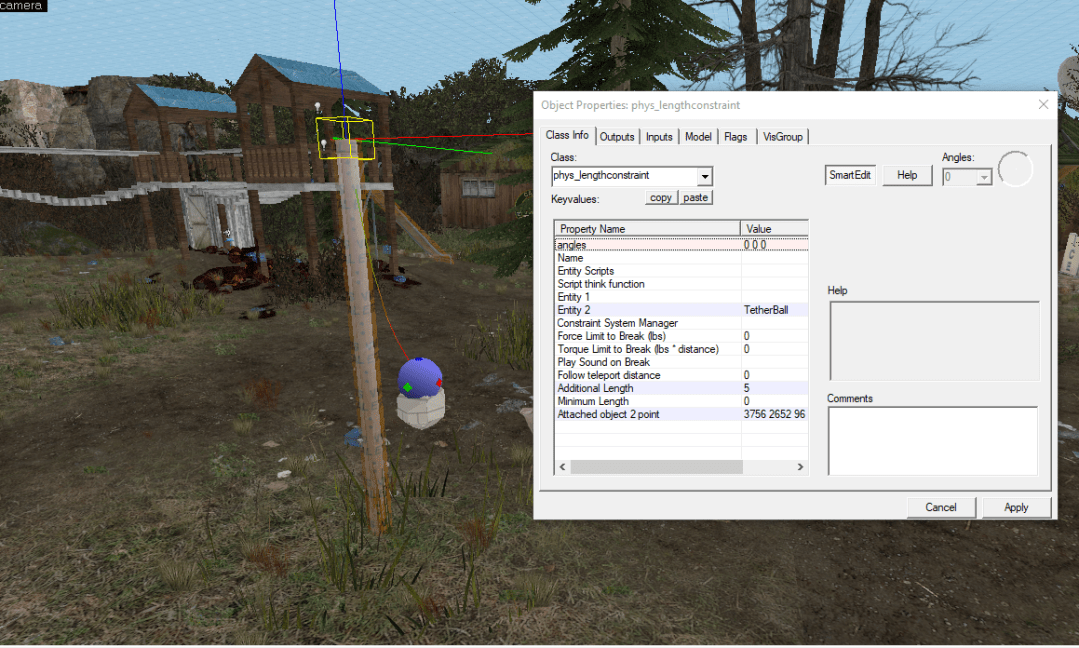The image size is (1079, 648).
Task: Open the Flags tab
Action: [x=735, y=137]
